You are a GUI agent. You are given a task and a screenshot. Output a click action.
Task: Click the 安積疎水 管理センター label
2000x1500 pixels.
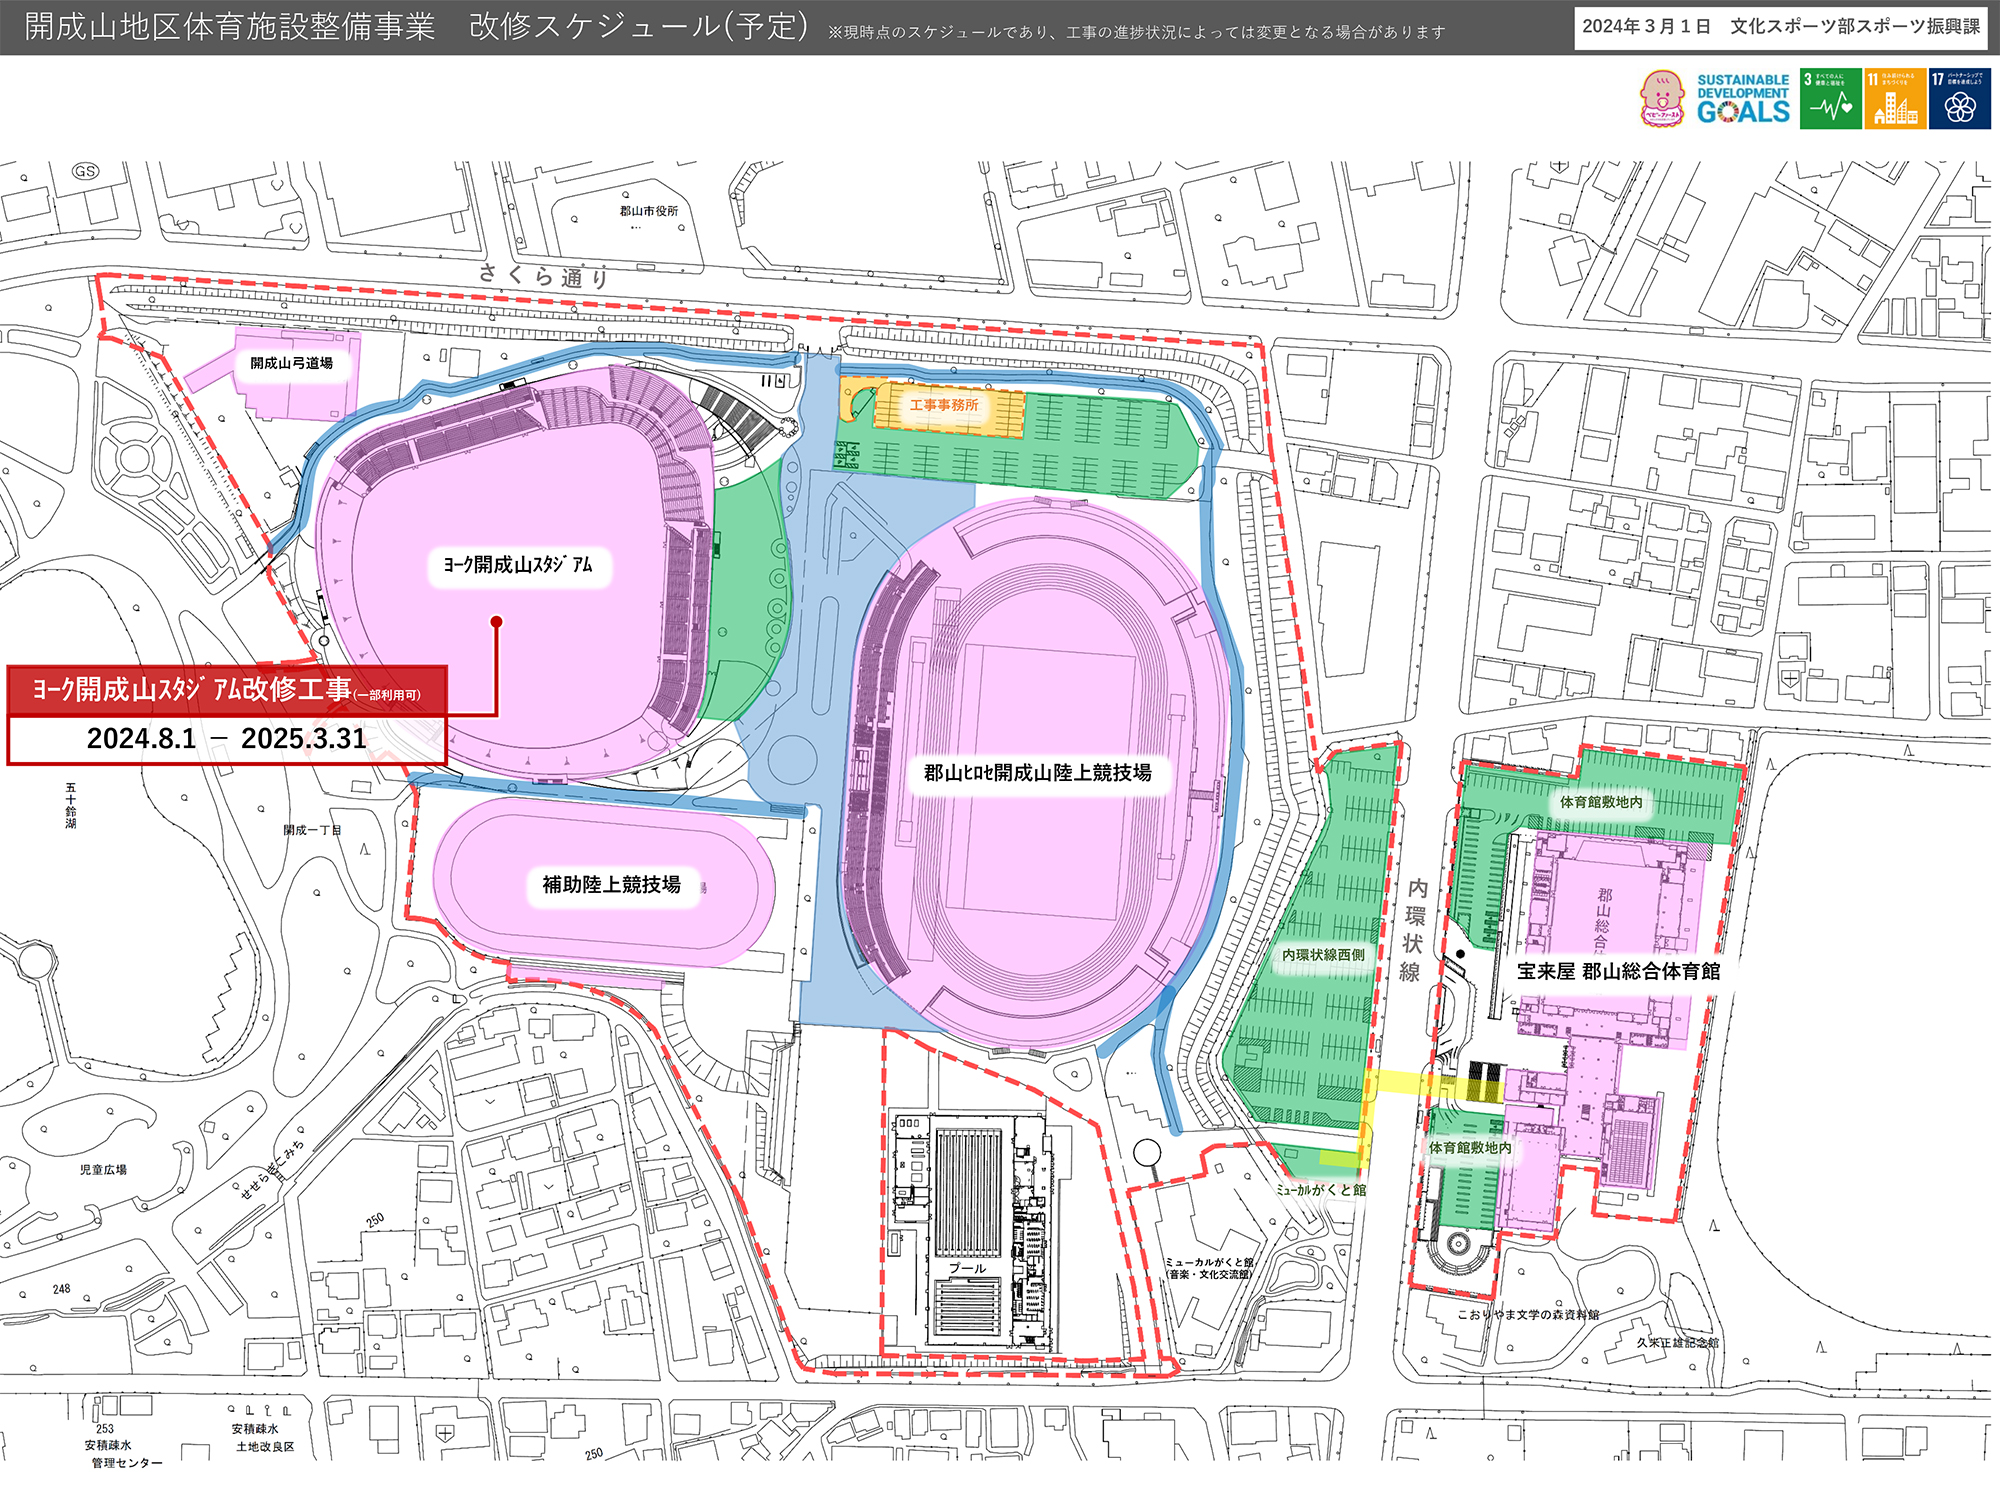pyautogui.click(x=123, y=1454)
